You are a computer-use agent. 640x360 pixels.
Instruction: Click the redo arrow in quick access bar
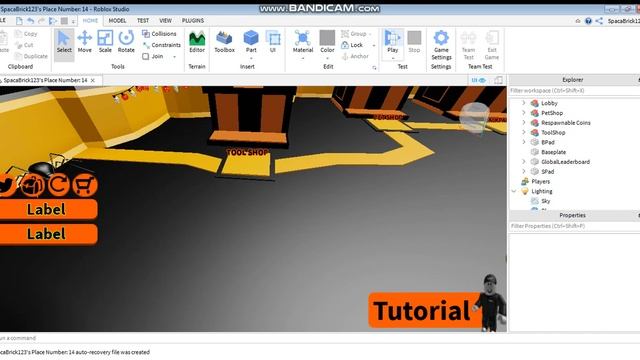click(41, 21)
